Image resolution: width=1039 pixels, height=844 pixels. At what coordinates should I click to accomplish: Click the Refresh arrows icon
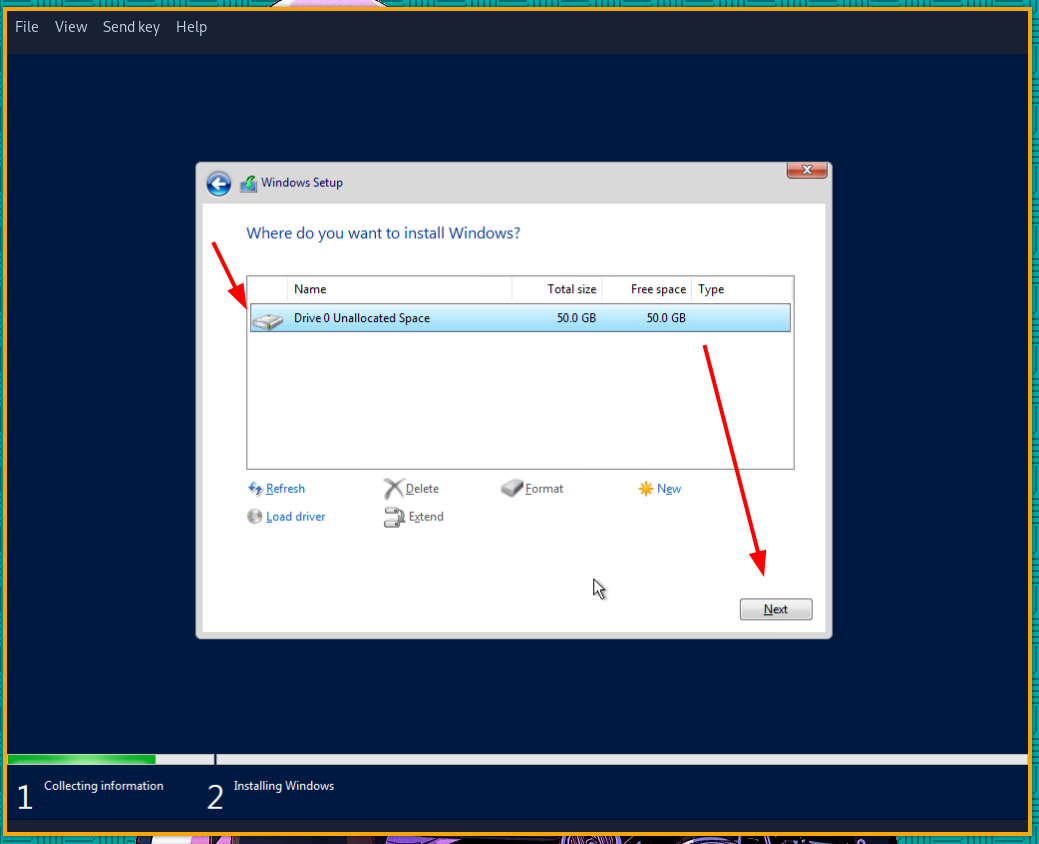[x=255, y=489]
